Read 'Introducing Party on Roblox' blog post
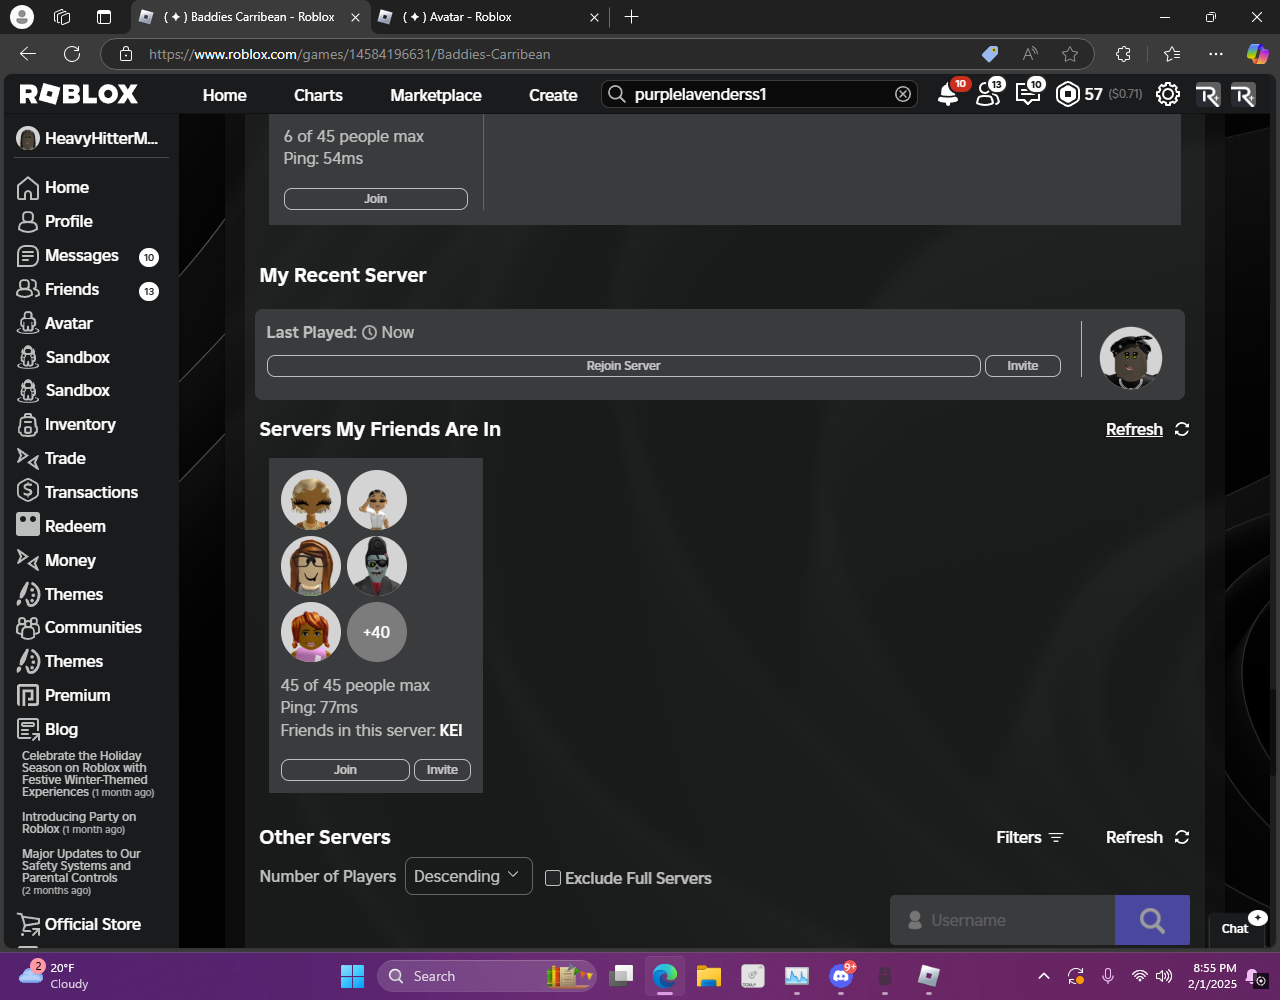 pos(79,823)
